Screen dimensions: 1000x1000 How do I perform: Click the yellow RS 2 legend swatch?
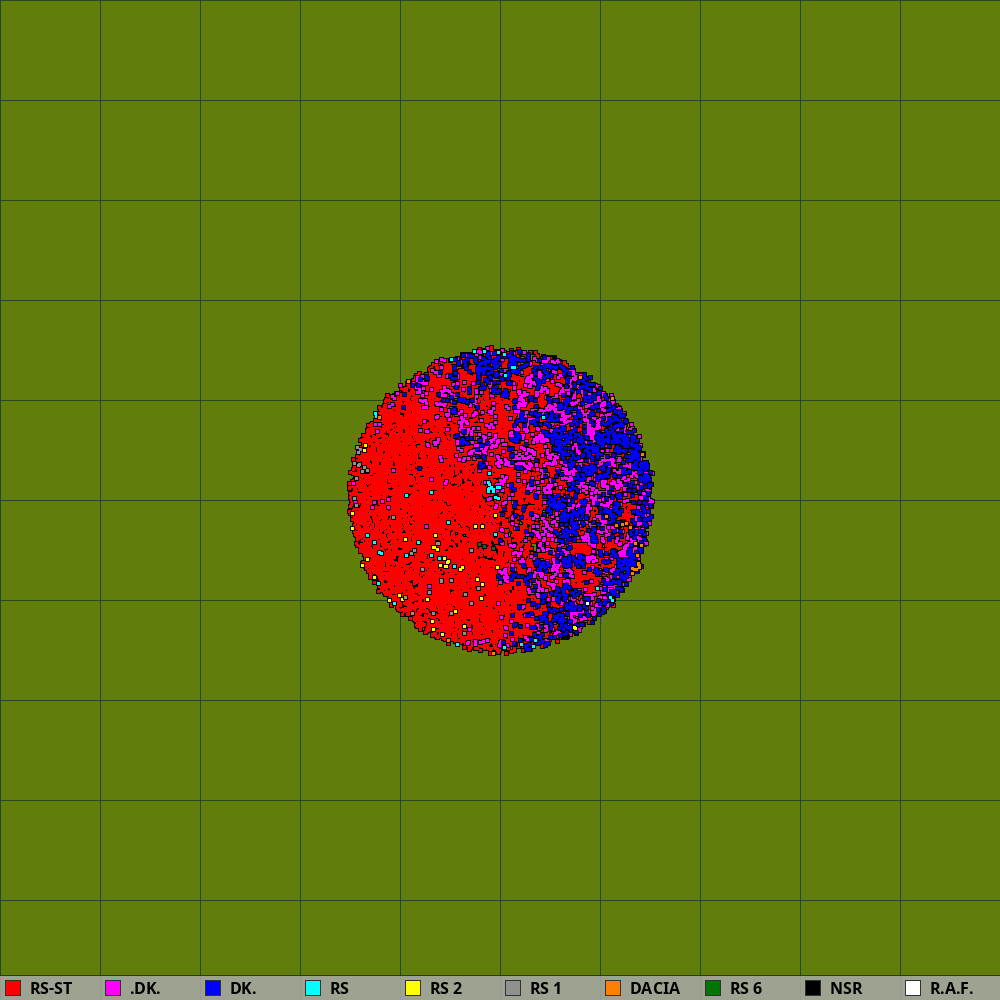(x=413, y=988)
